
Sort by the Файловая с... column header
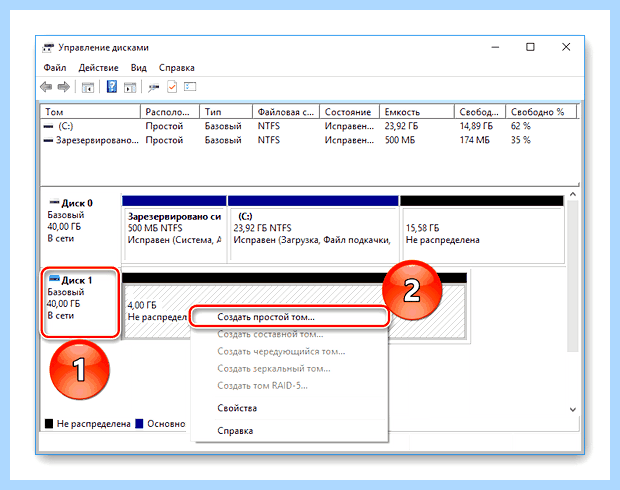coord(286,112)
